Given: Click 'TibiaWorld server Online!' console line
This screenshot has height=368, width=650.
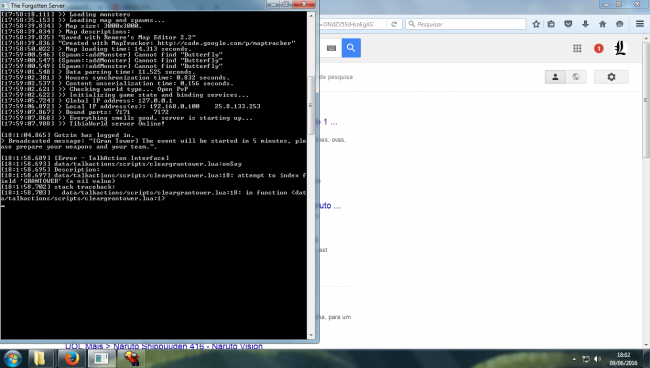Looking at the screenshot, I should 83,123.
